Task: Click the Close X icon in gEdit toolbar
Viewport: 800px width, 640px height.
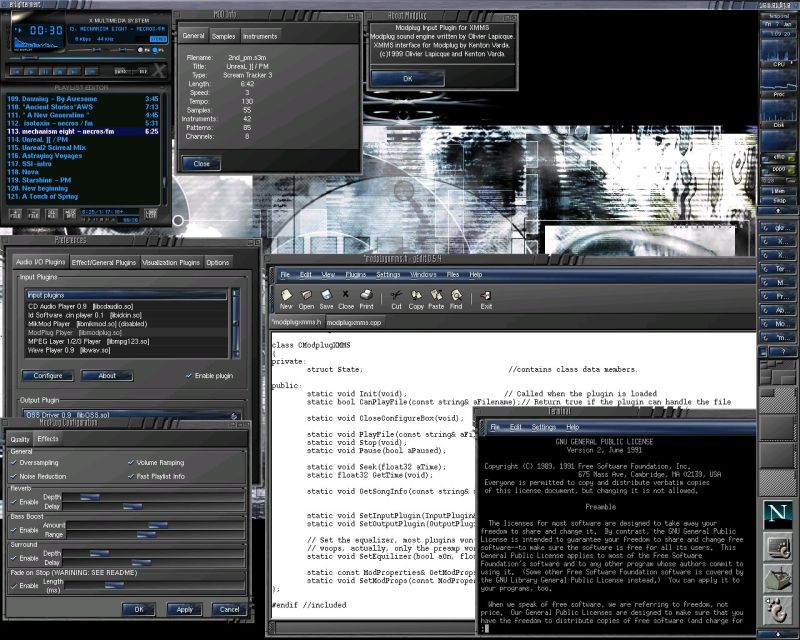Action: coord(346,299)
